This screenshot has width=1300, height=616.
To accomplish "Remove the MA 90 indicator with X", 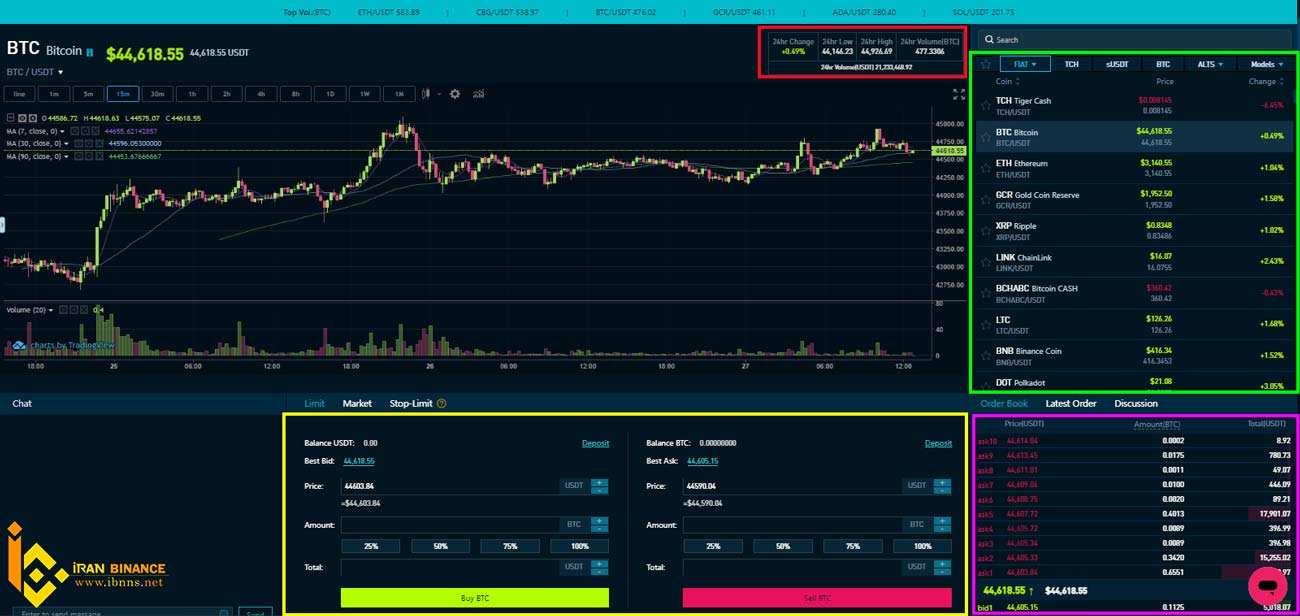I will pyautogui.click(x=98, y=156).
